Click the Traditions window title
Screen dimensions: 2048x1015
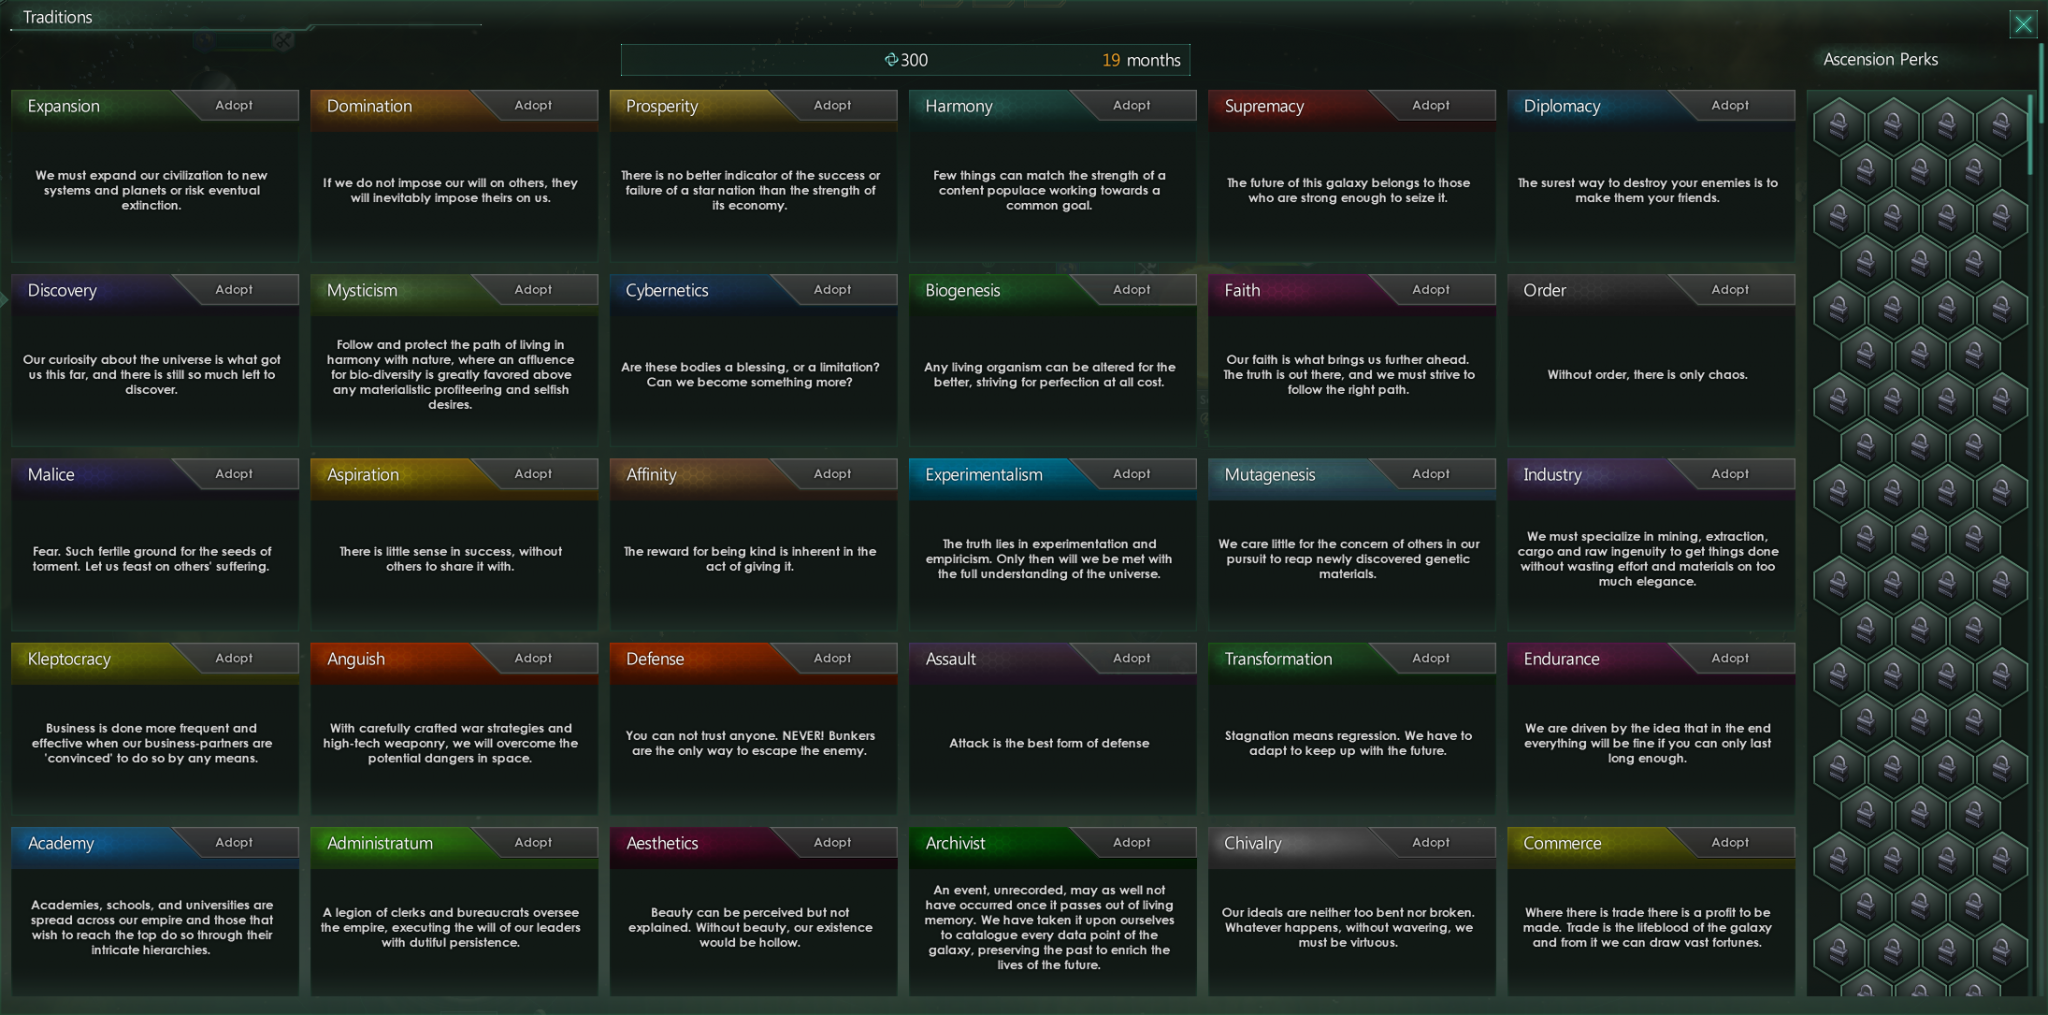[58, 17]
